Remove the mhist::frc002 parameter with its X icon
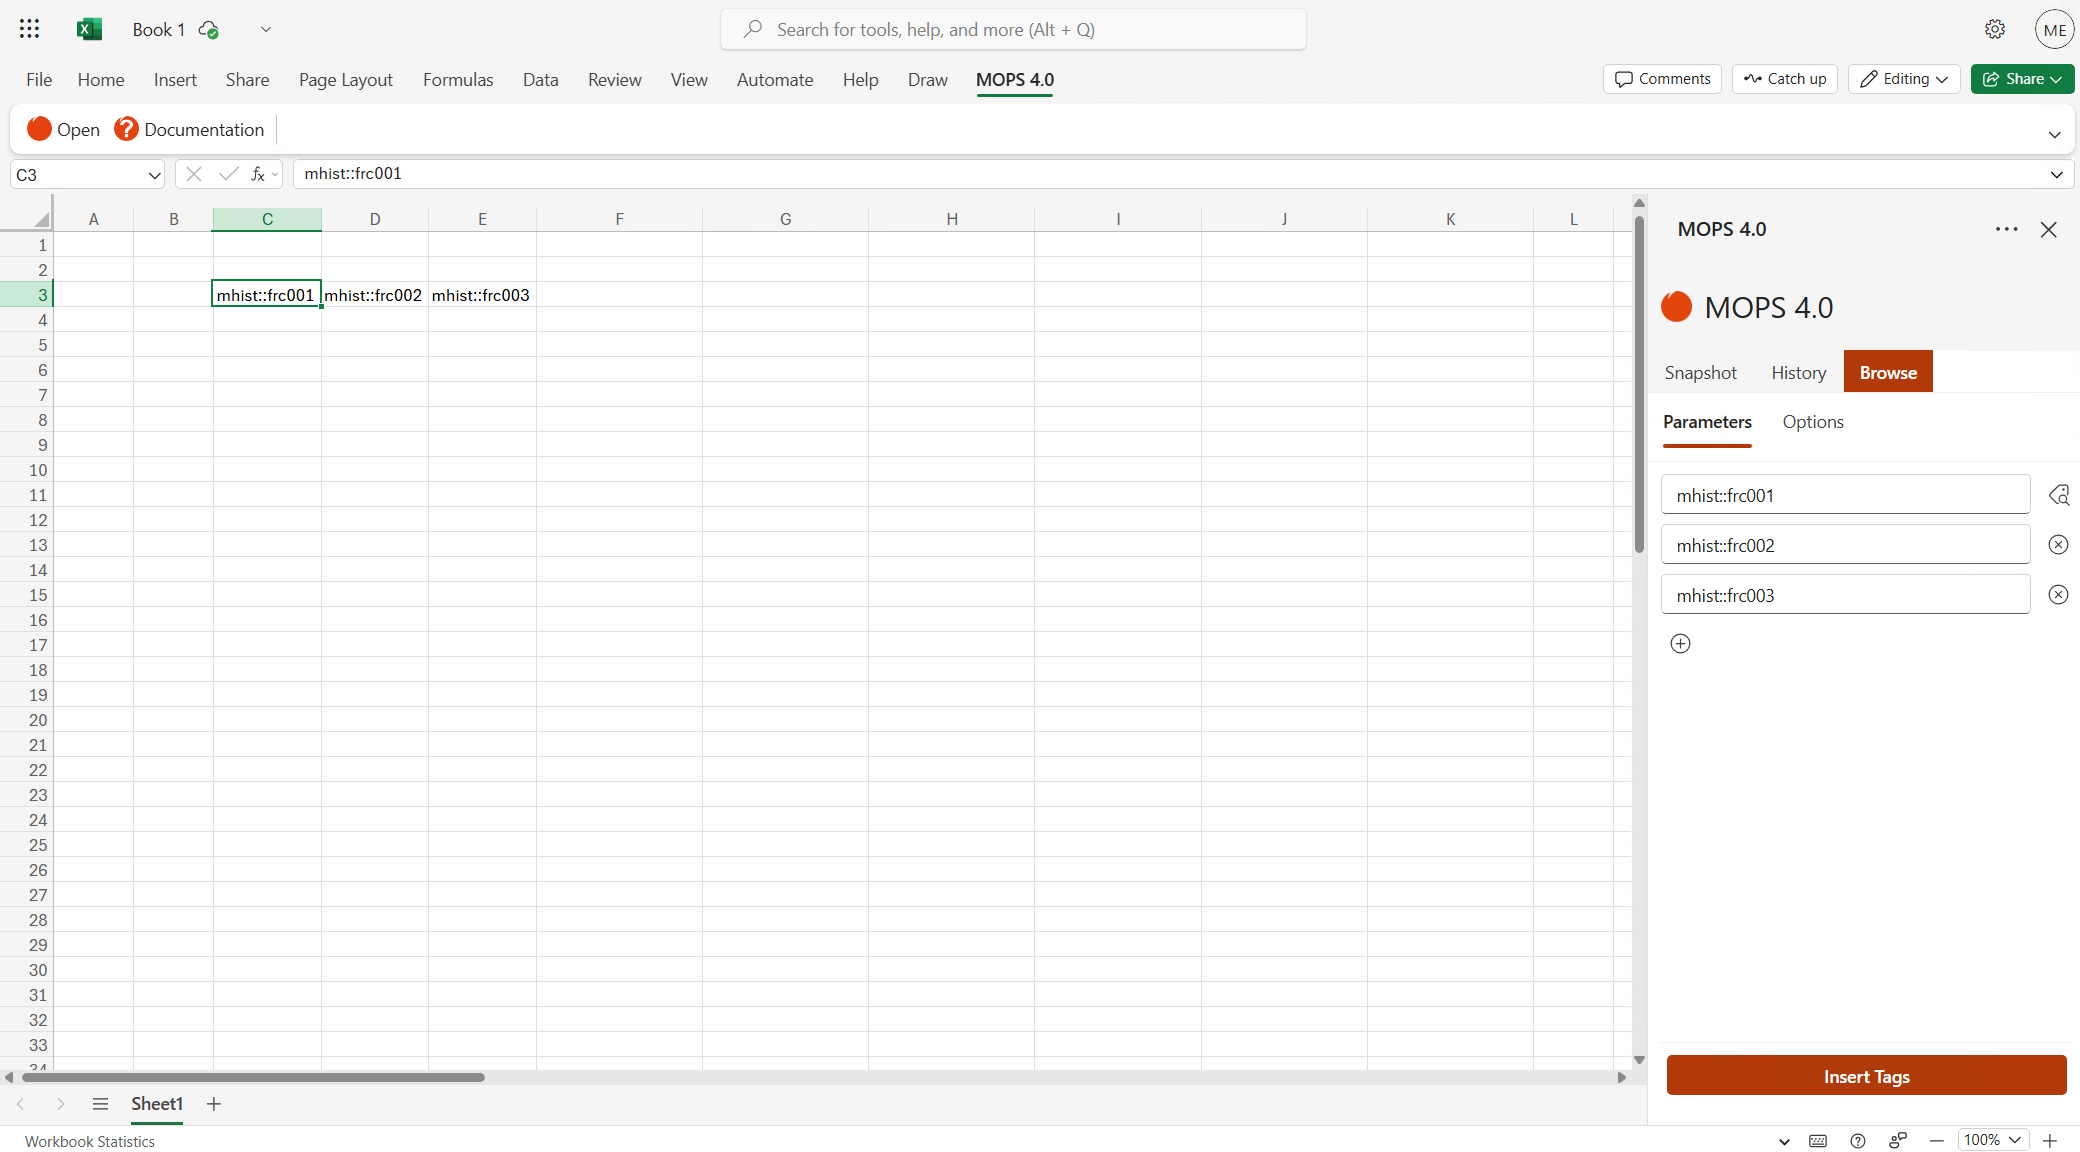 coord(2058,544)
